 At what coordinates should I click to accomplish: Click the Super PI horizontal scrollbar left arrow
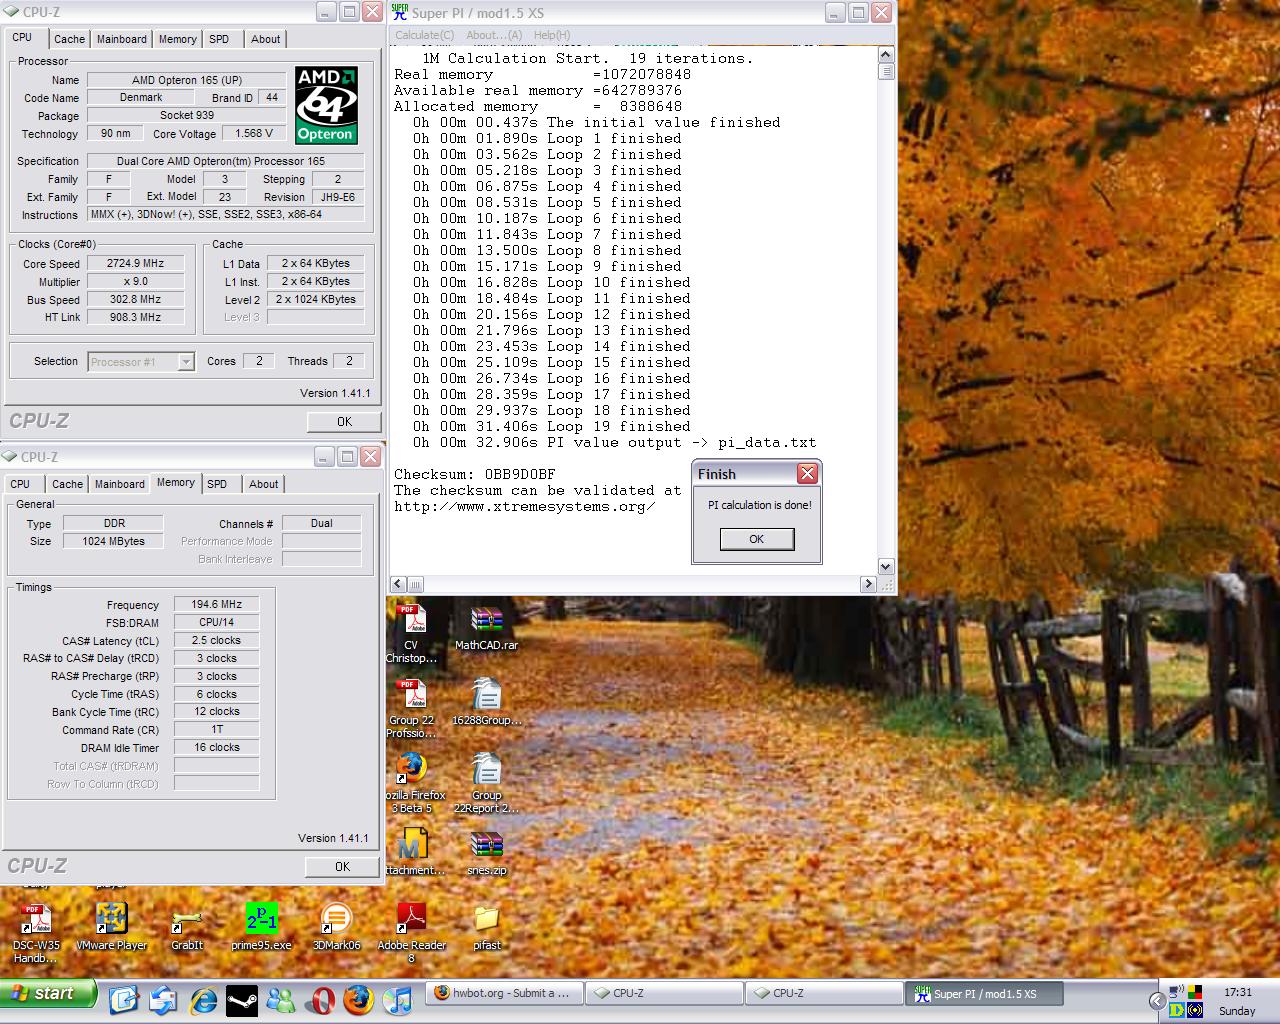[398, 583]
